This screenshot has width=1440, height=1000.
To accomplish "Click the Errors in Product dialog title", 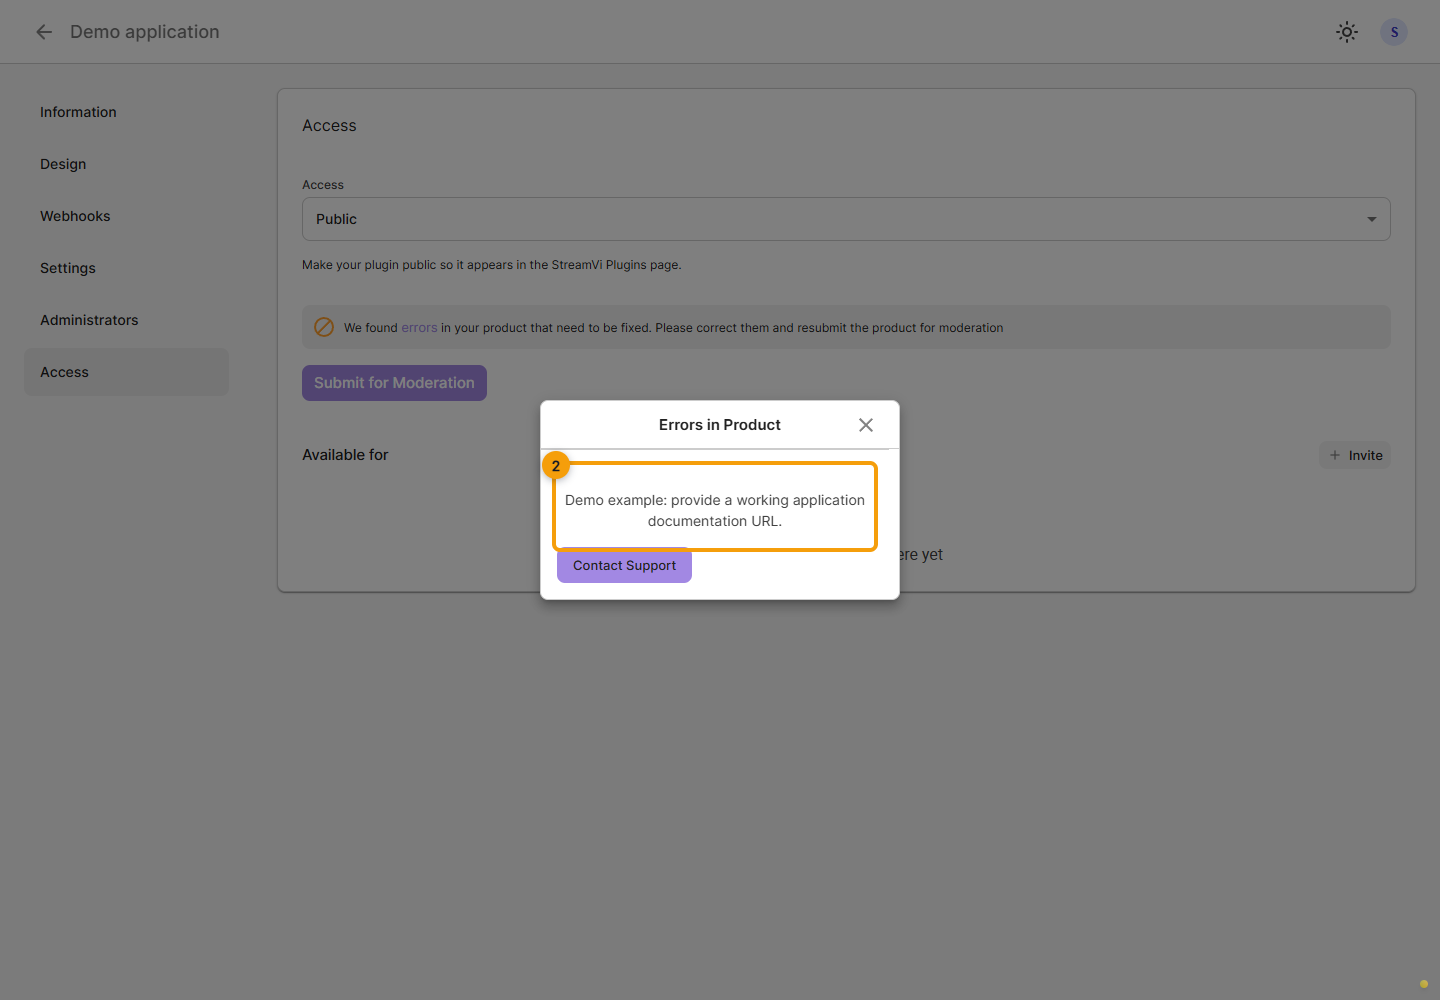I will (720, 425).
